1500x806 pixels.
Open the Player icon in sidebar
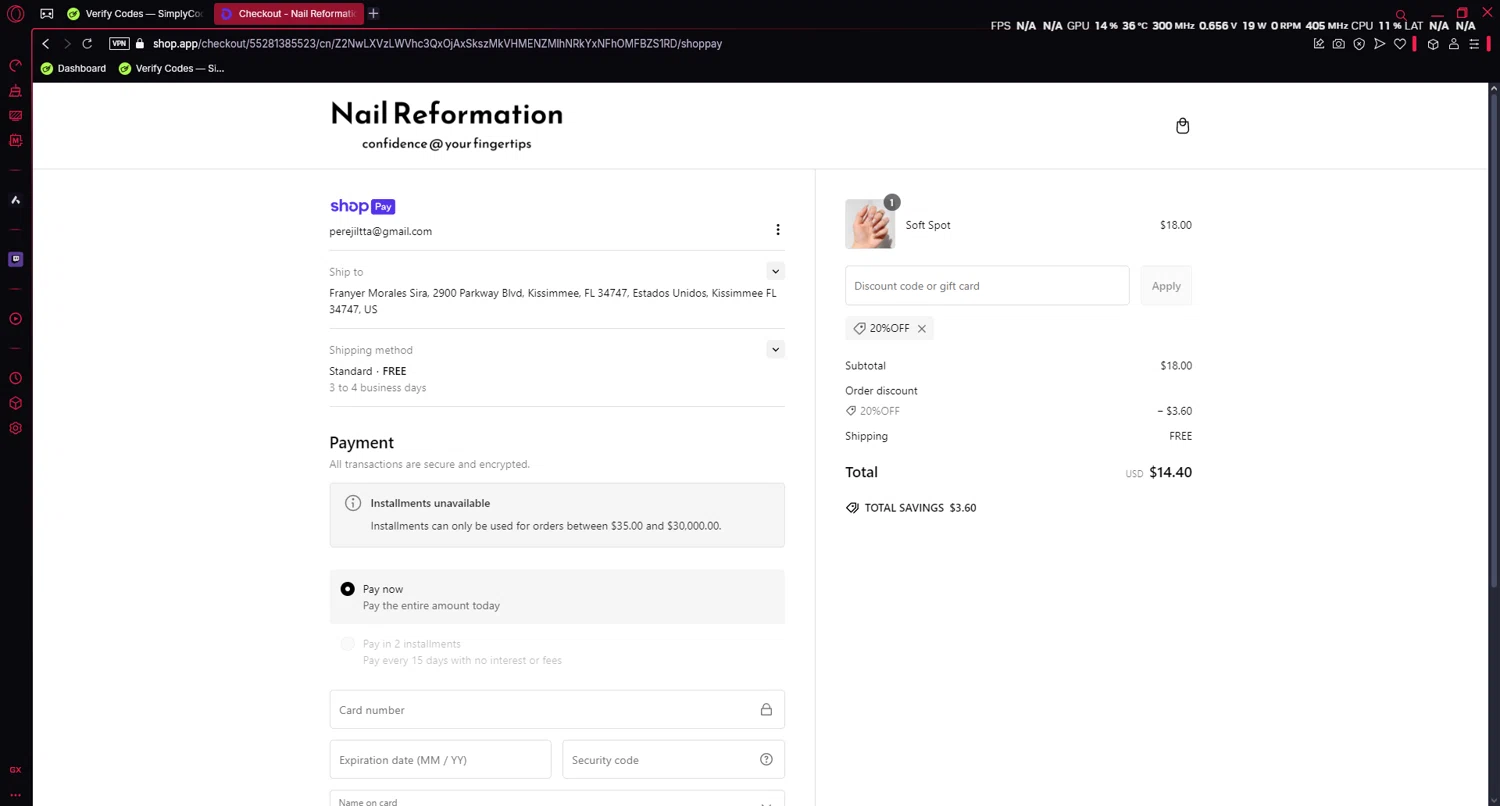click(15, 319)
